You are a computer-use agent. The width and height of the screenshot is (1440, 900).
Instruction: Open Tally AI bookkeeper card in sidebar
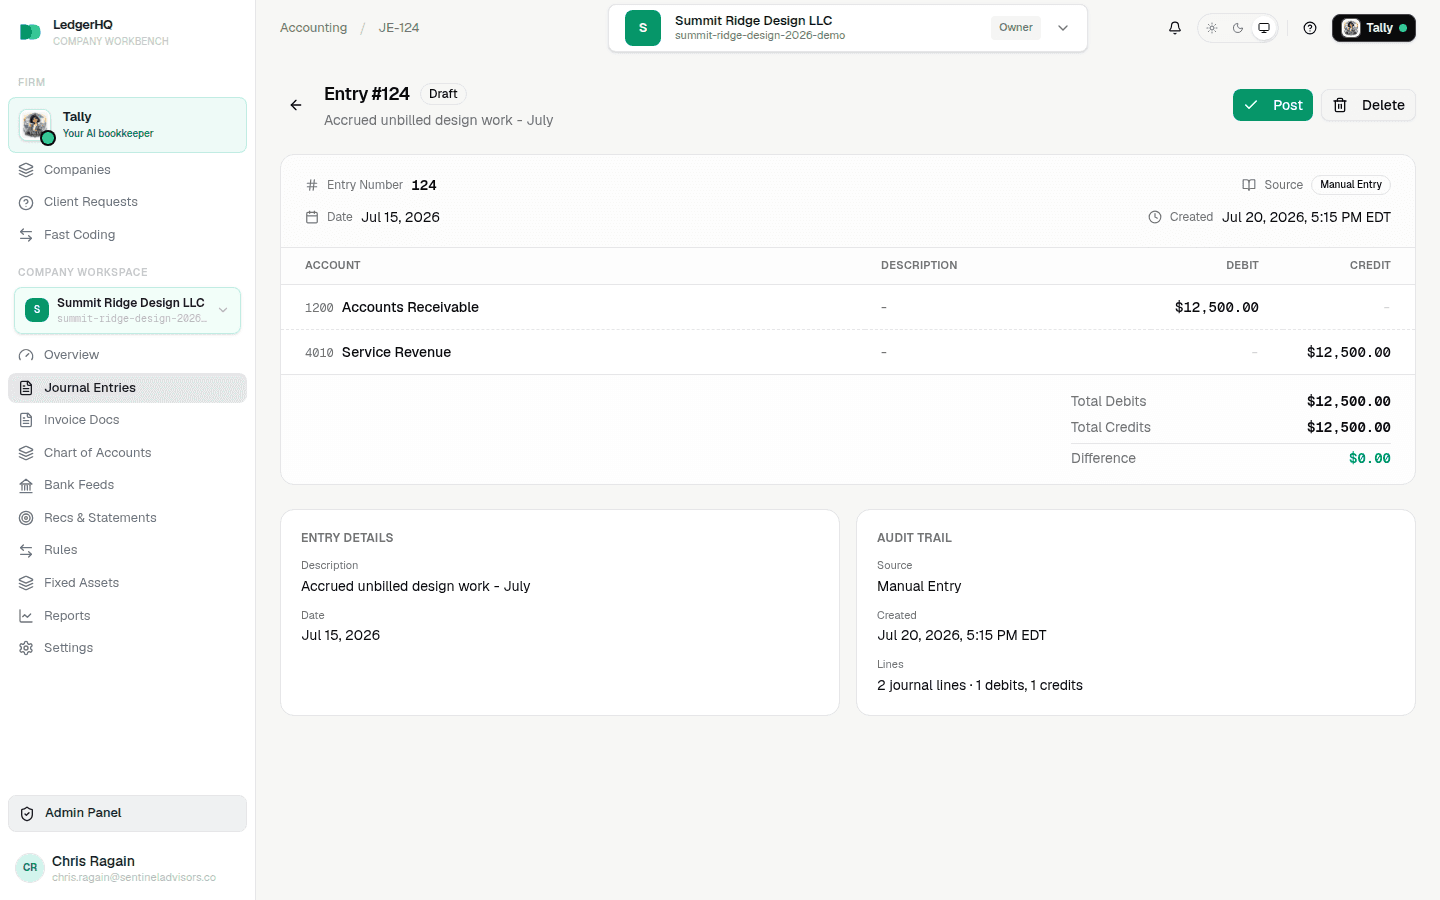(x=127, y=125)
